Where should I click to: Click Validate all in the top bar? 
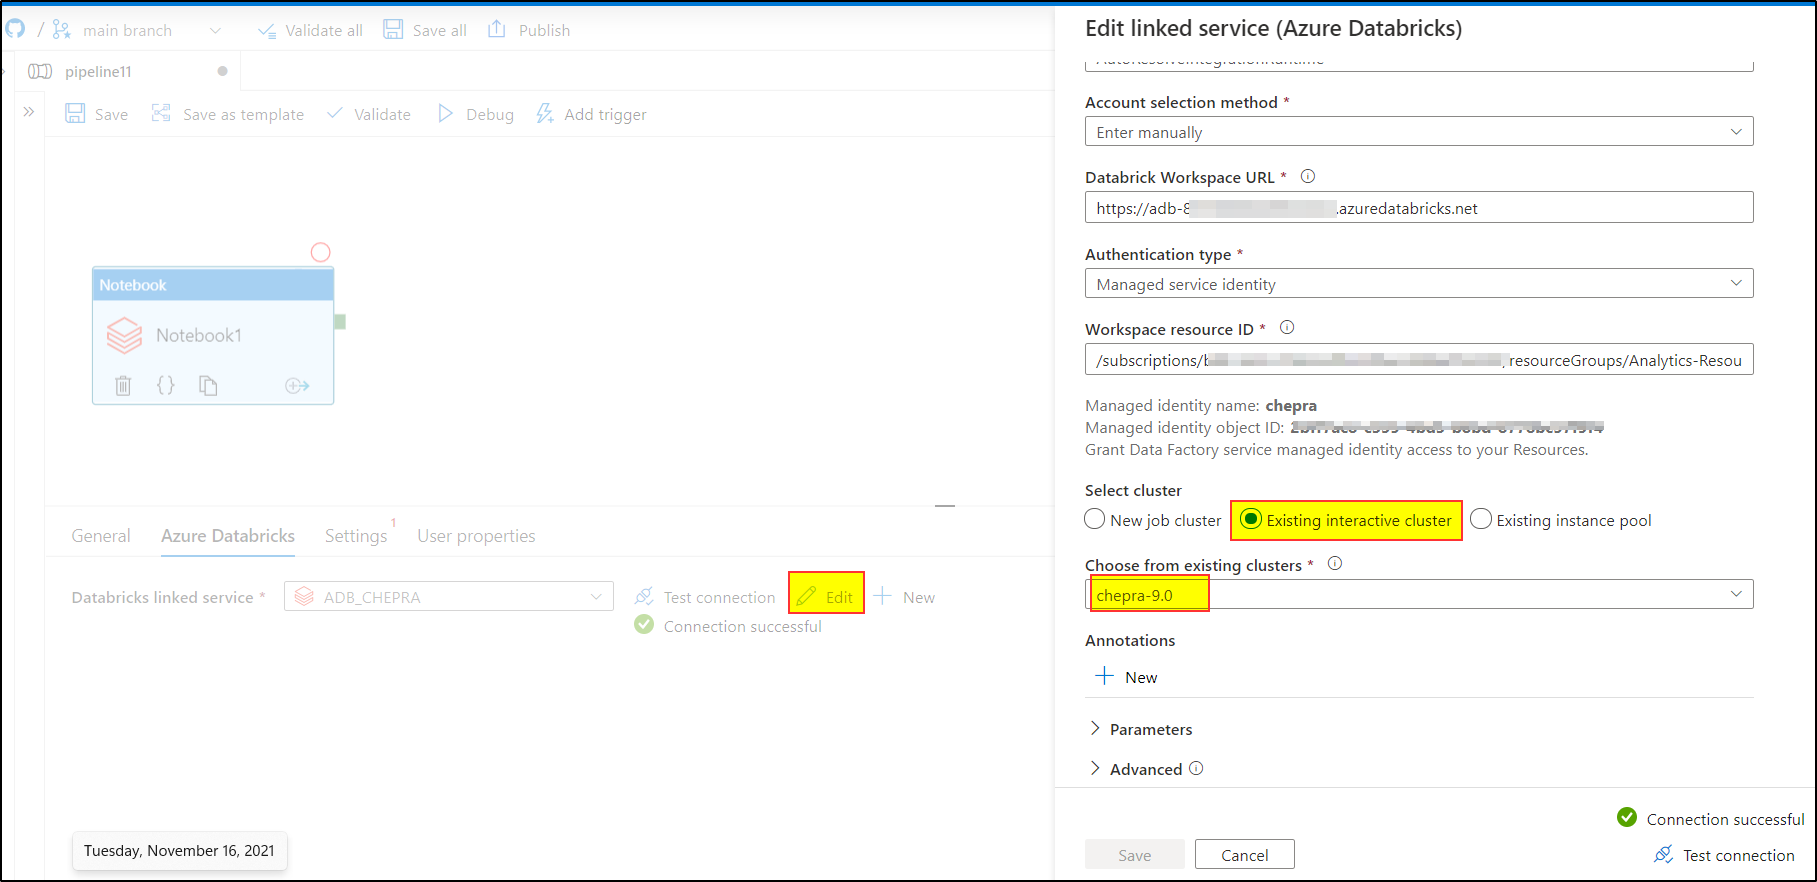pos(310,30)
